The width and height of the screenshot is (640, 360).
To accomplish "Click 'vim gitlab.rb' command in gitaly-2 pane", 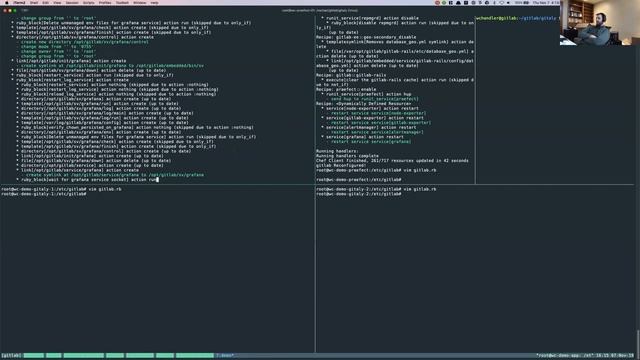I will click(420, 189).
